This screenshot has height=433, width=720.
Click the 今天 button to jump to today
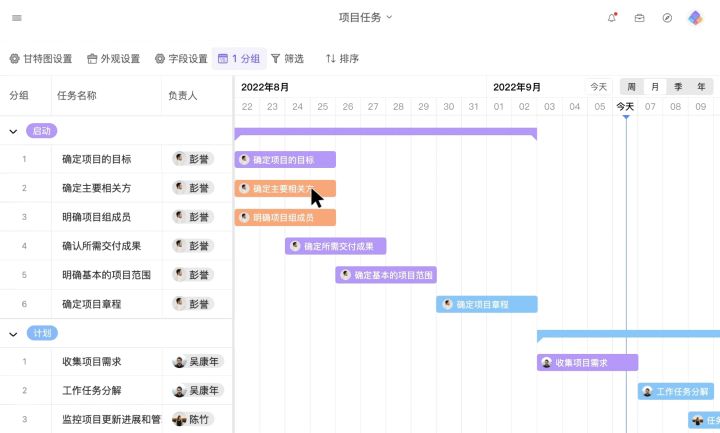coord(598,87)
